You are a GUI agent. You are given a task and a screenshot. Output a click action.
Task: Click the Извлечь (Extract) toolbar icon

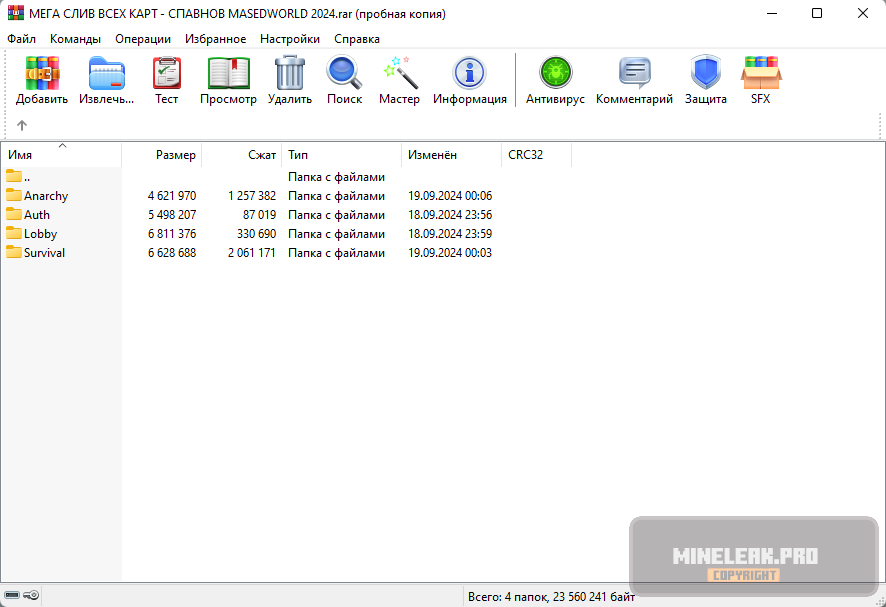pyautogui.click(x=106, y=73)
